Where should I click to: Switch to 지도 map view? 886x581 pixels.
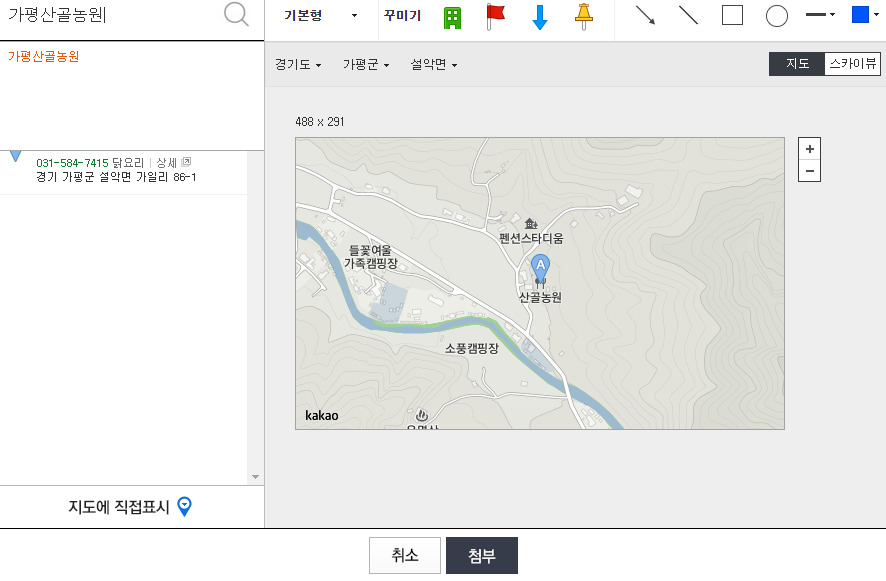click(x=797, y=64)
